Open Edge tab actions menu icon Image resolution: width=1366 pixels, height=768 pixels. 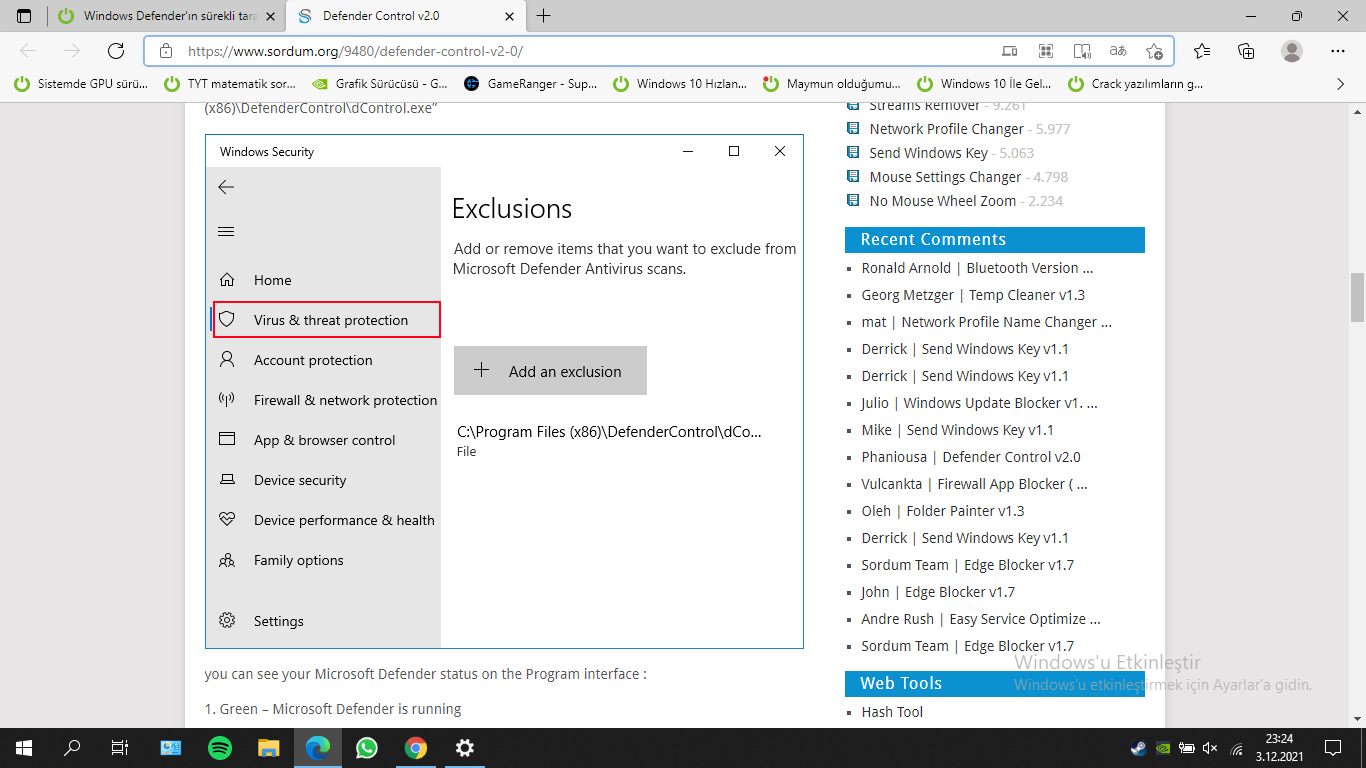point(24,16)
